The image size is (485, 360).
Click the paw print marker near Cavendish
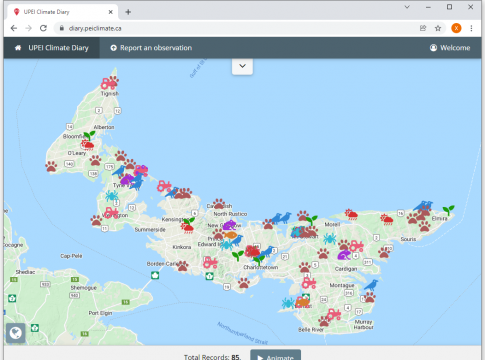(x=219, y=204)
